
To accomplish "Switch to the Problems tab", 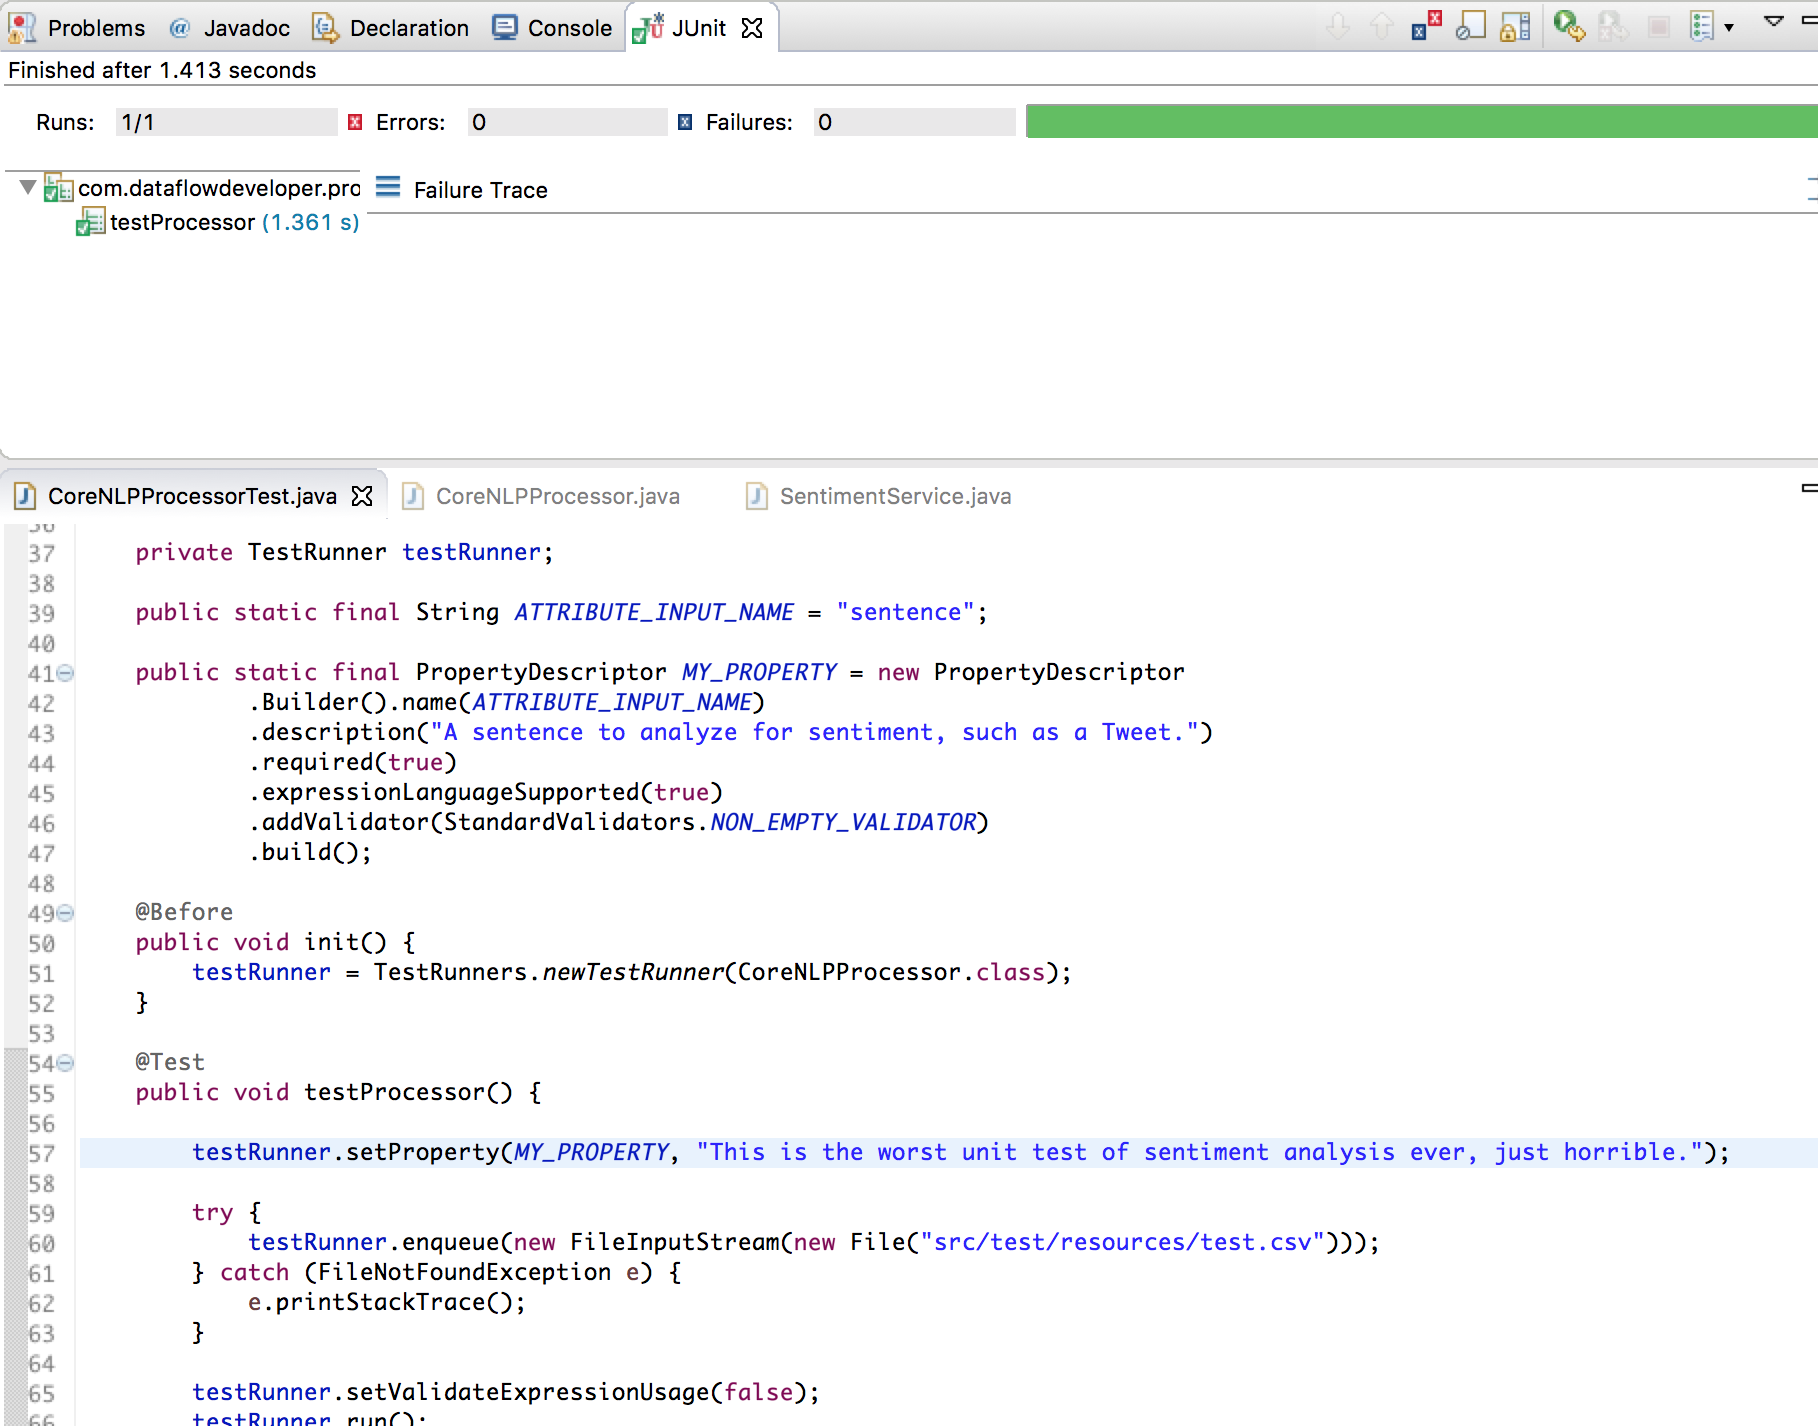I will click(96, 27).
